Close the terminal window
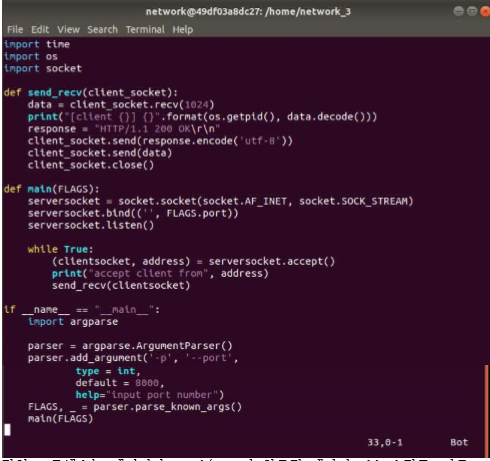Image resolution: width=490 pixels, height=461 pixels. coord(485,11)
